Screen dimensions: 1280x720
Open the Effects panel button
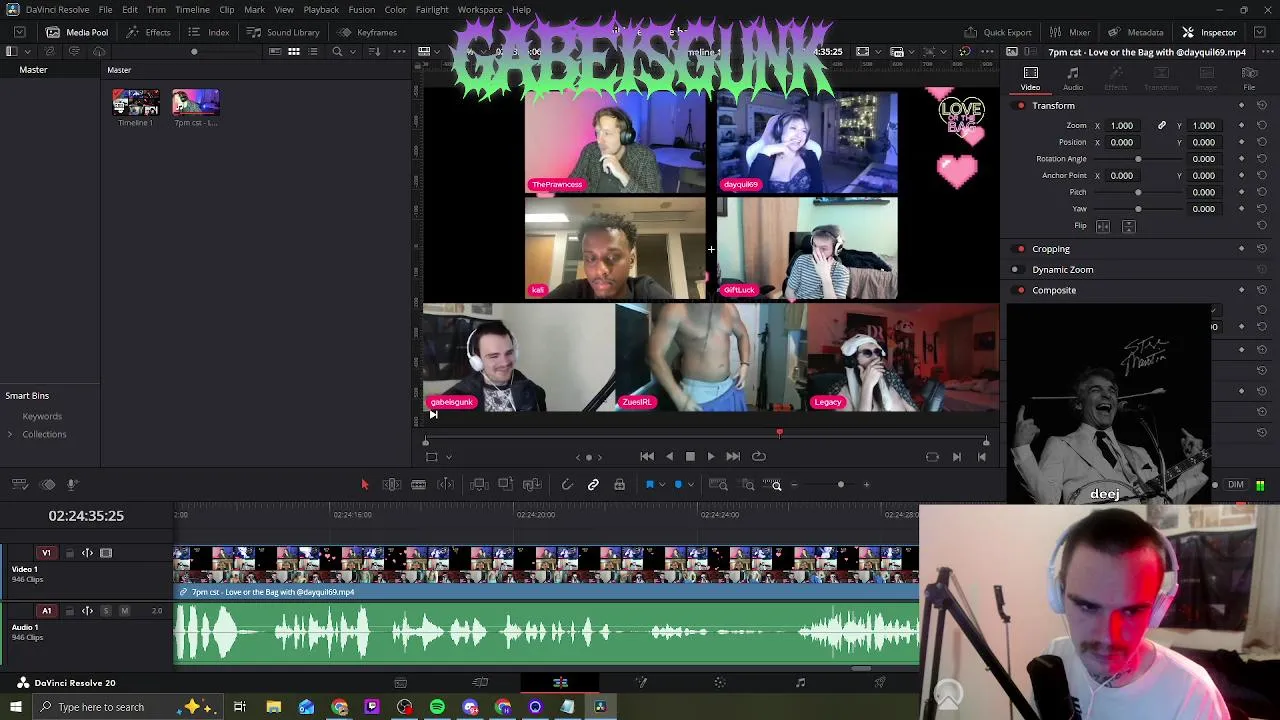click(148, 32)
